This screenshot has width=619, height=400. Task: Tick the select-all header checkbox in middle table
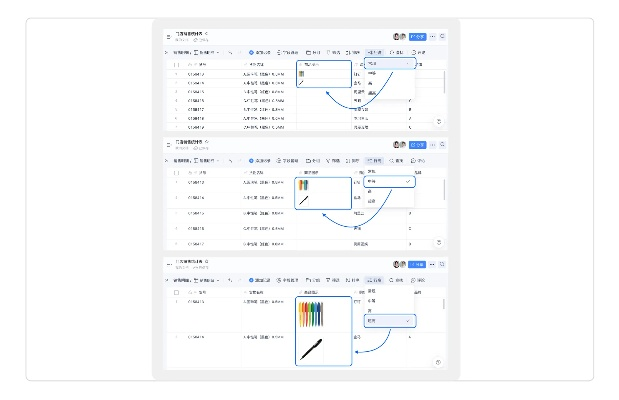tap(177, 171)
